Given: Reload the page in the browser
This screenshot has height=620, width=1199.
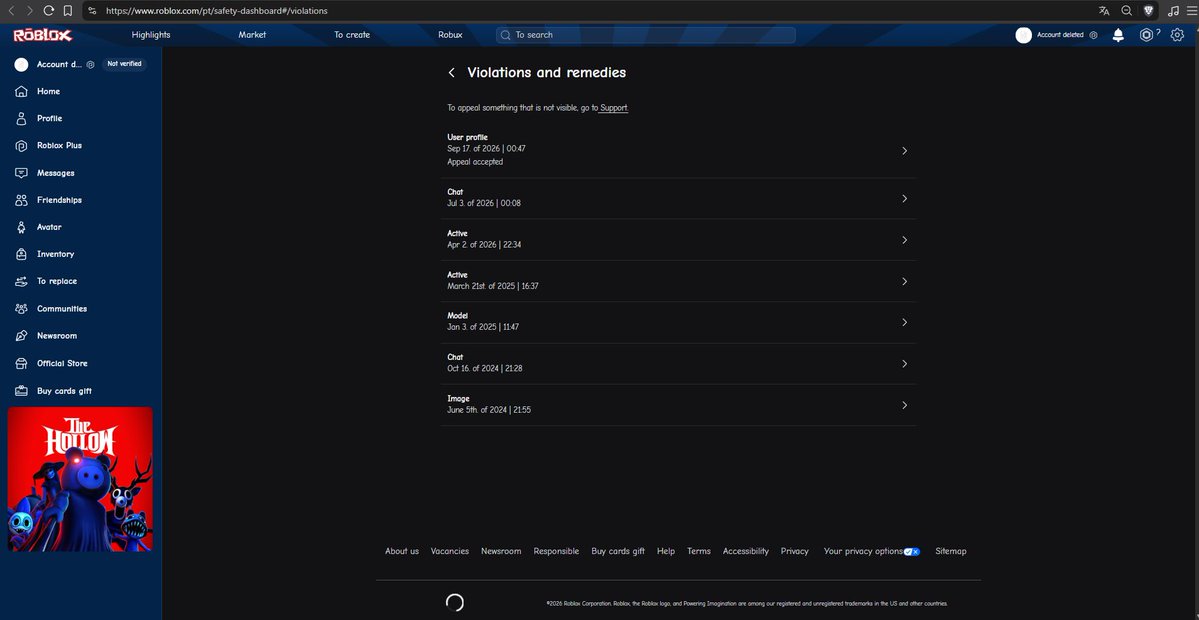Looking at the screenshot, I should 48,11.
